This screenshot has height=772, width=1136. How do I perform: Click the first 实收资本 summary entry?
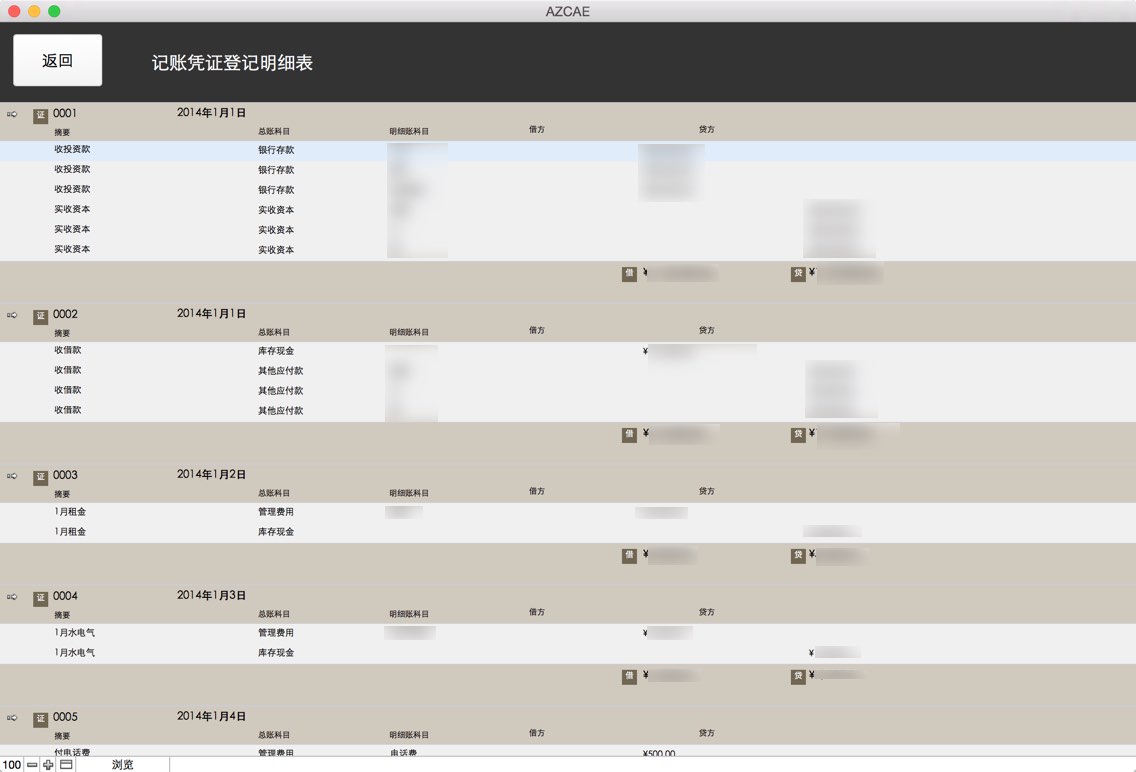72,209
